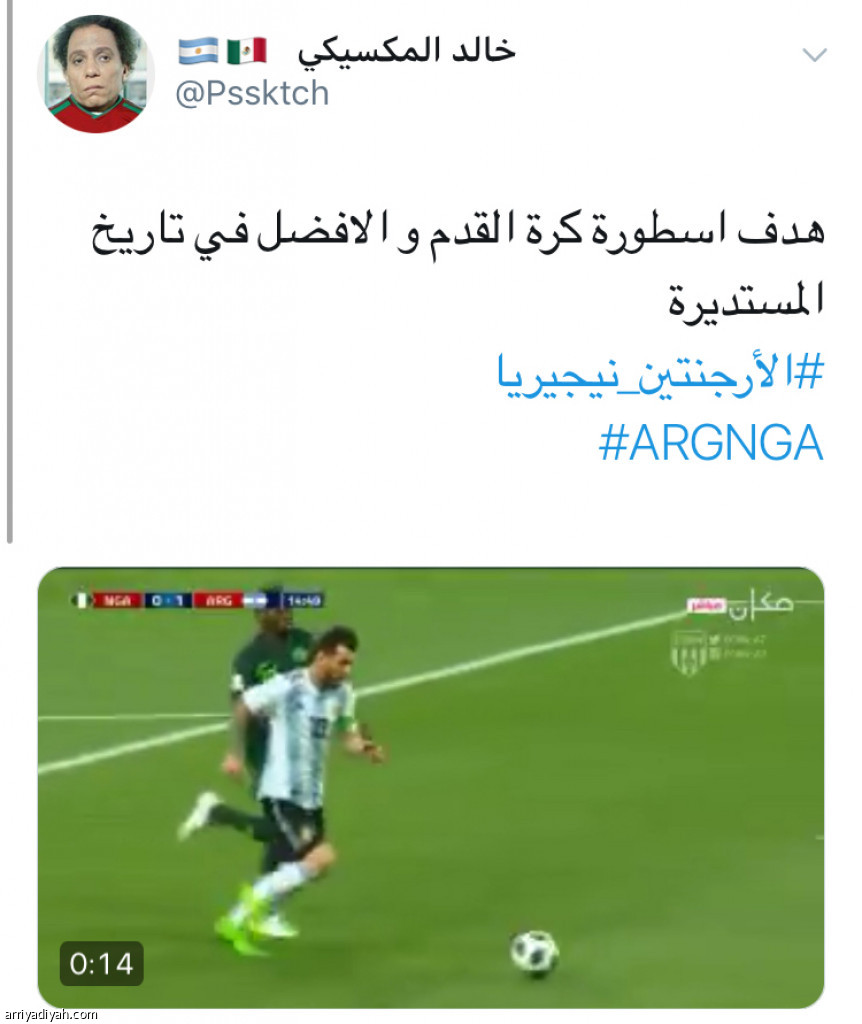Play the embedded match video
Viewport: 862px width, 1024px height.
pyautogui.click(x=431, y=788)
